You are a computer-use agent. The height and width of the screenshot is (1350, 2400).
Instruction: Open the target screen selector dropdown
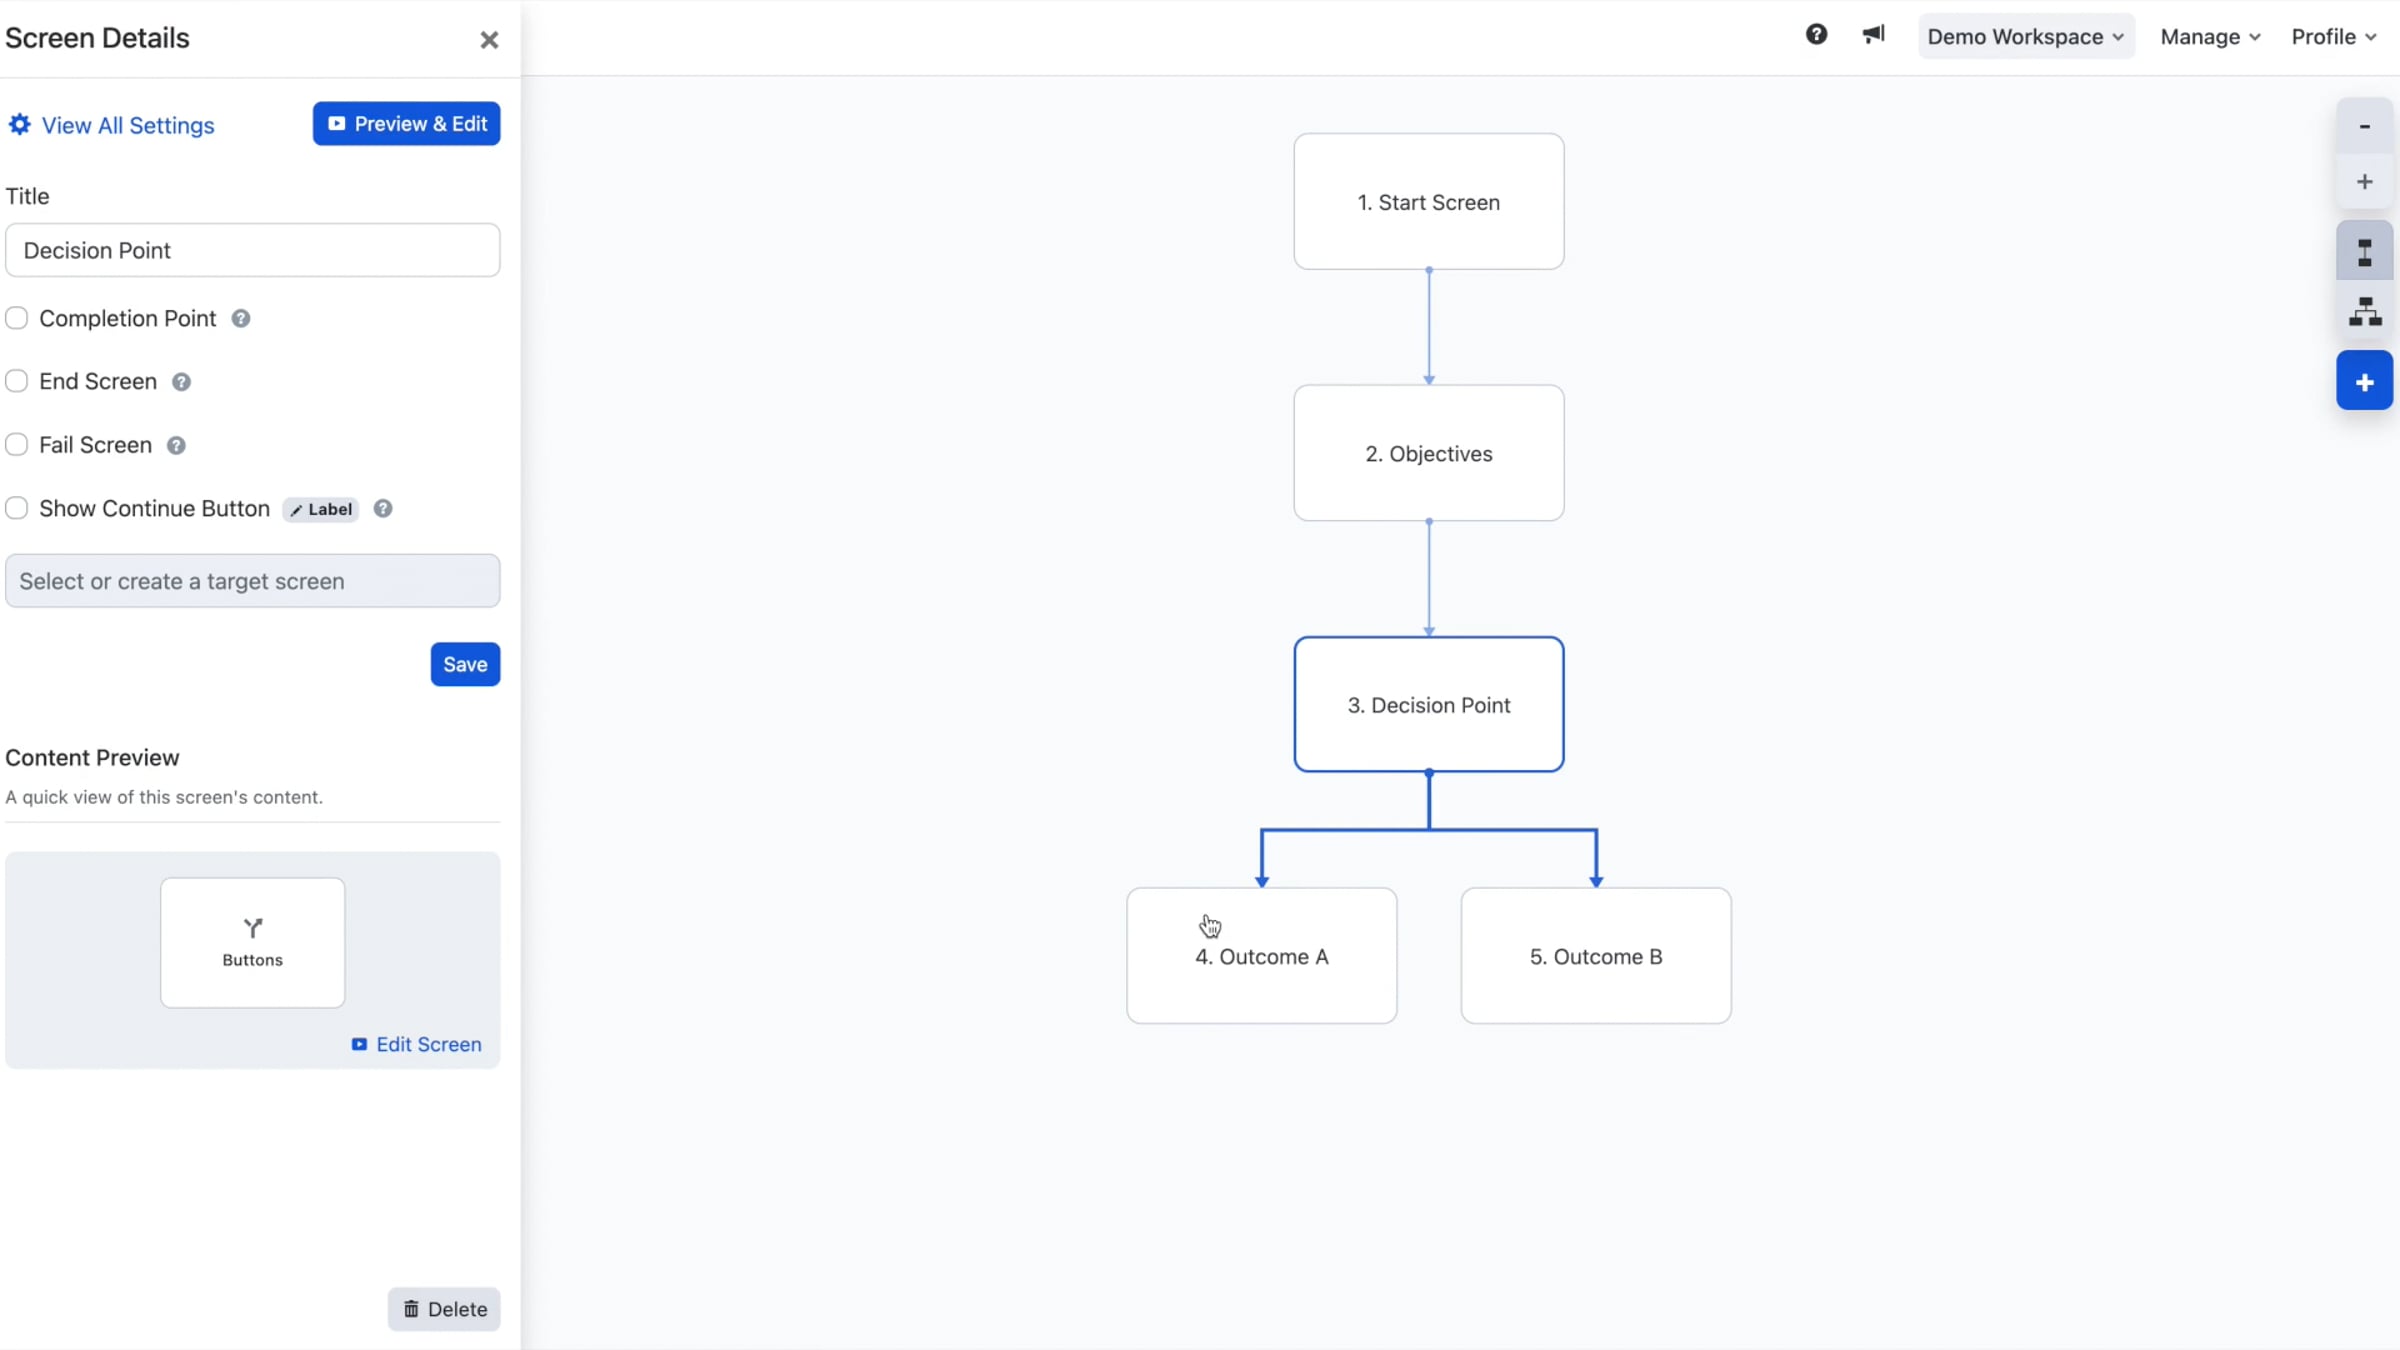[x=252, y=581]
